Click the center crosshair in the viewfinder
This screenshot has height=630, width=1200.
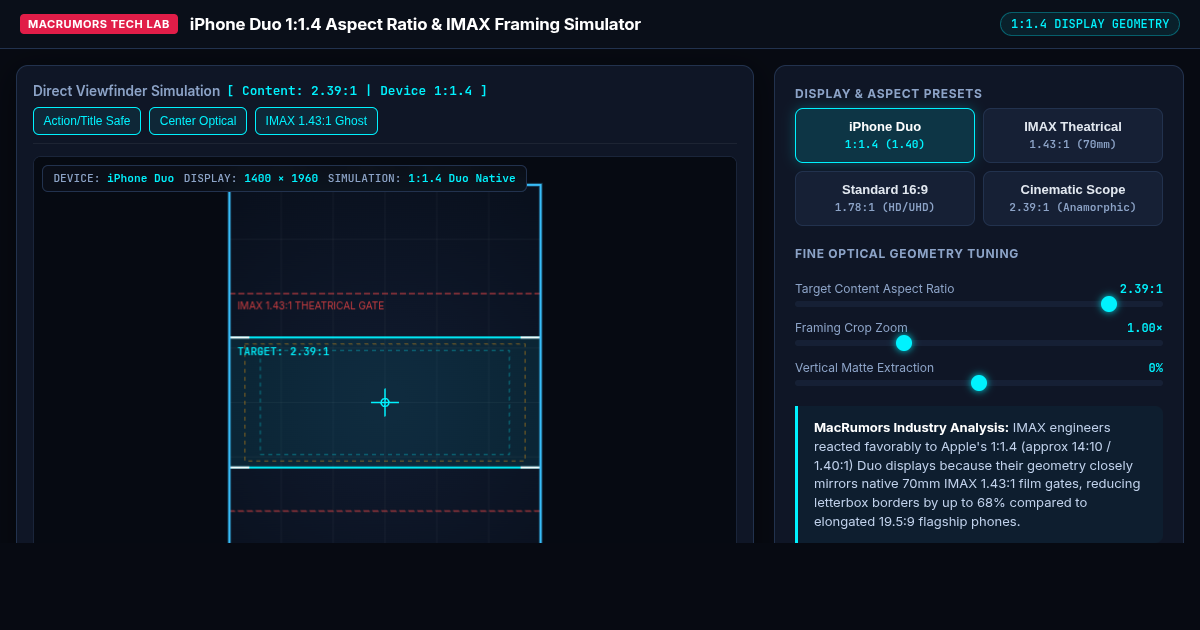385,402
